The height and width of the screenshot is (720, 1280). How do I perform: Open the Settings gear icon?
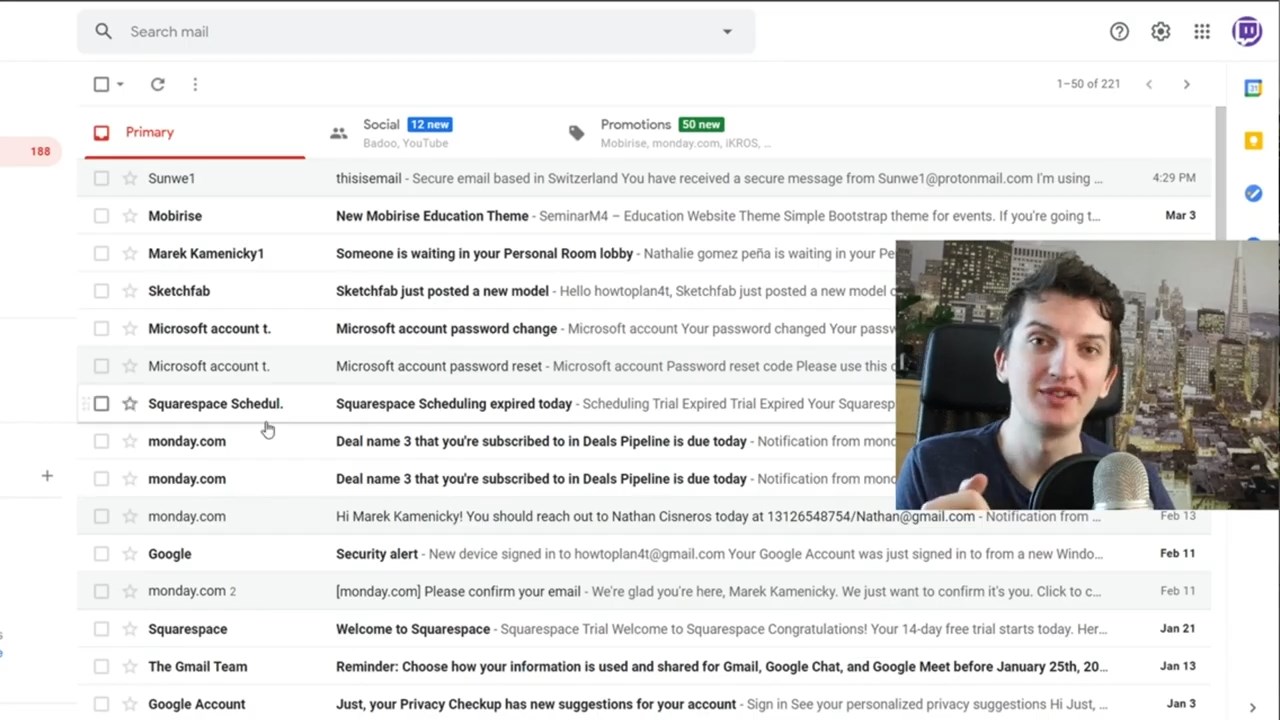1160,32
